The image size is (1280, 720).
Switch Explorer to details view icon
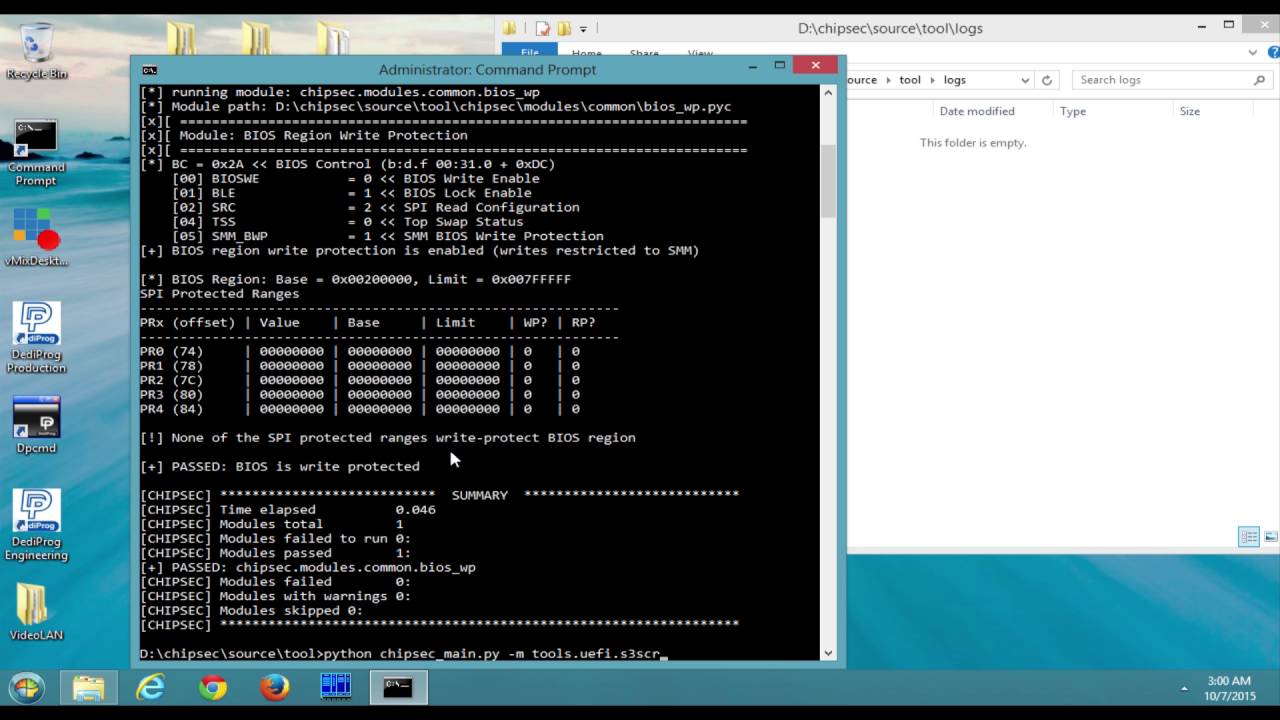[1249, 537]
